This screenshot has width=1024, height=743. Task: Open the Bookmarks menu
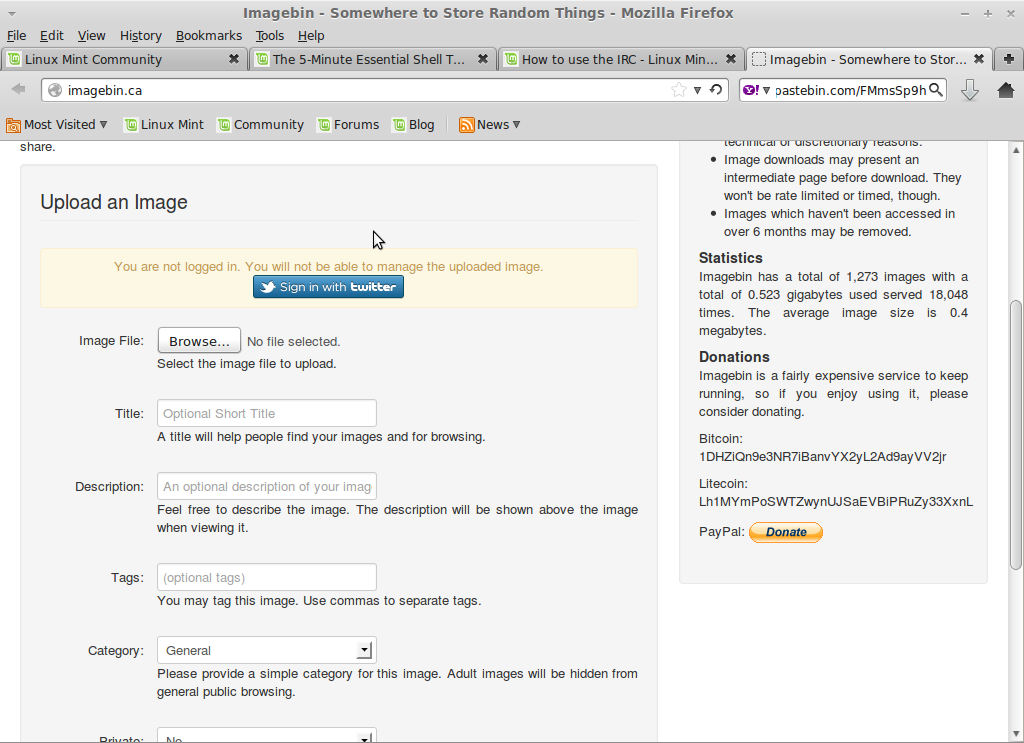(x=209, y=36)
